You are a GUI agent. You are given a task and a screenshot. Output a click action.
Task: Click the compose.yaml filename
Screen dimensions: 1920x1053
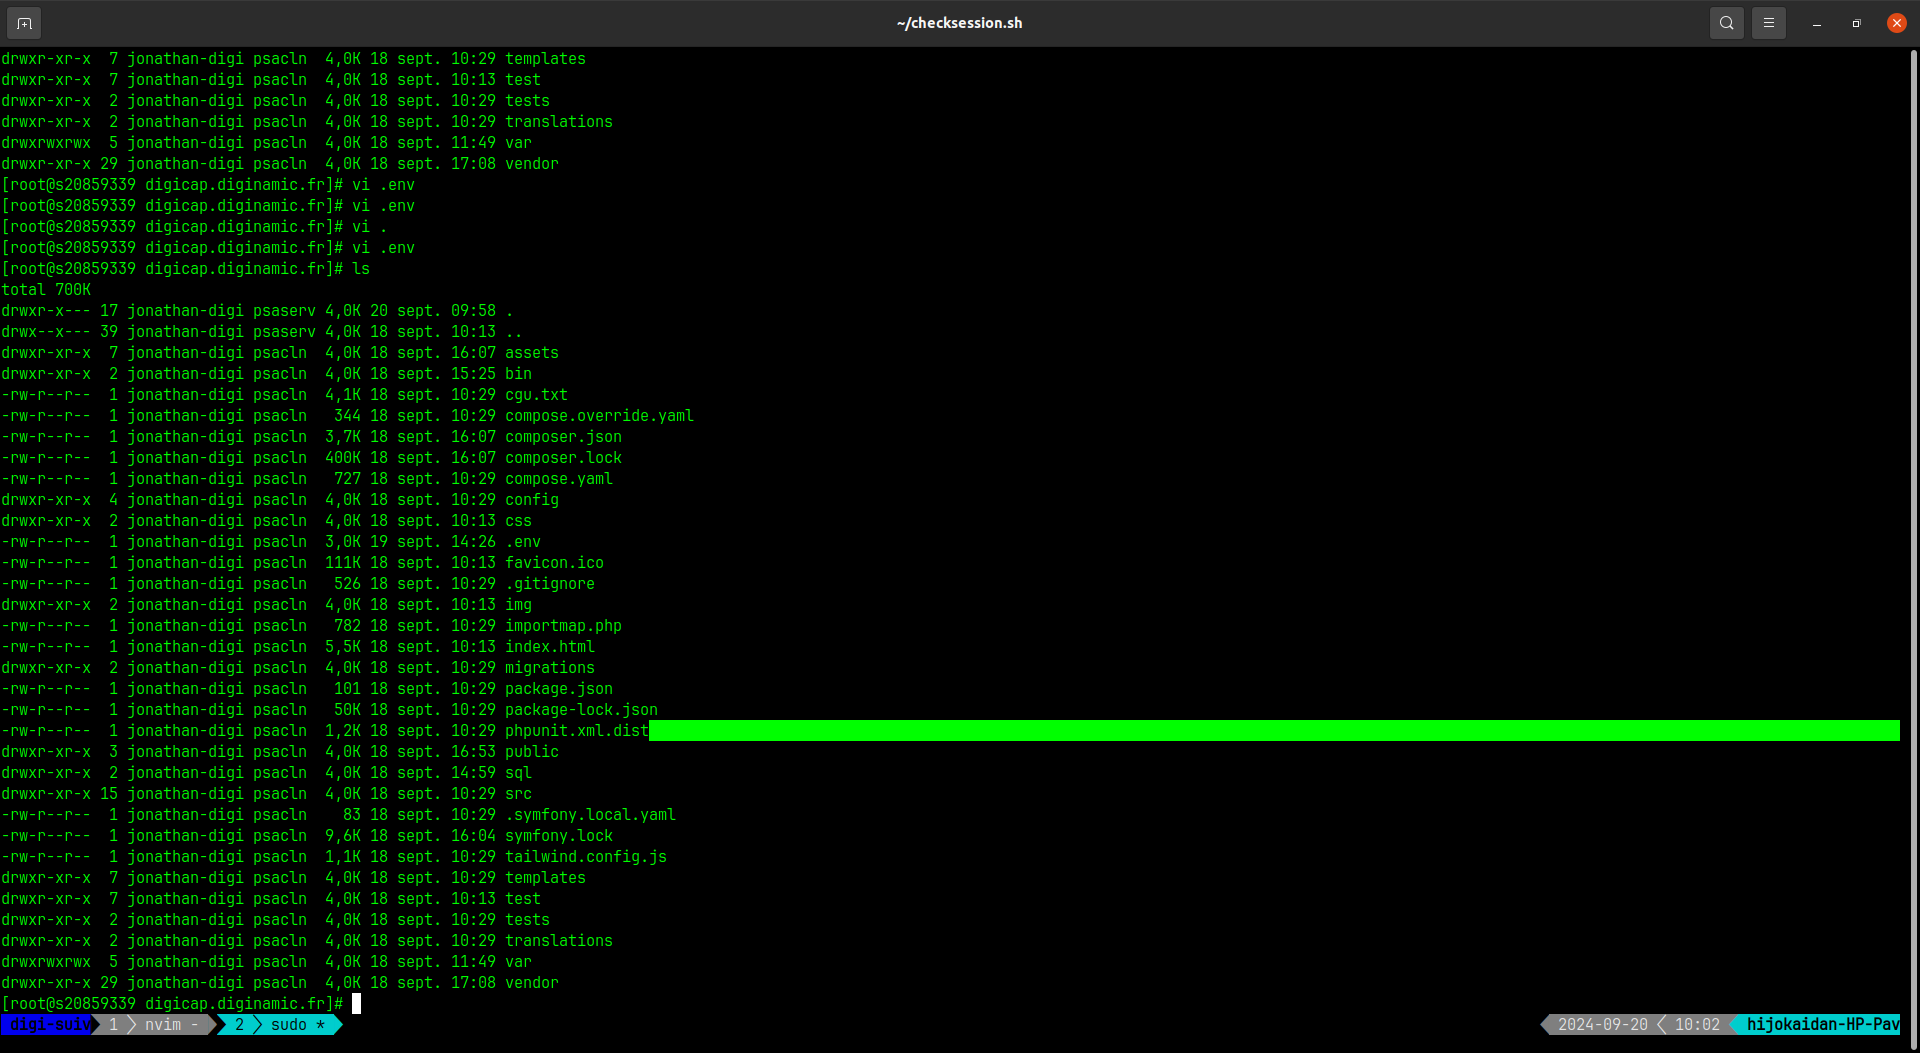pos(558,479)
